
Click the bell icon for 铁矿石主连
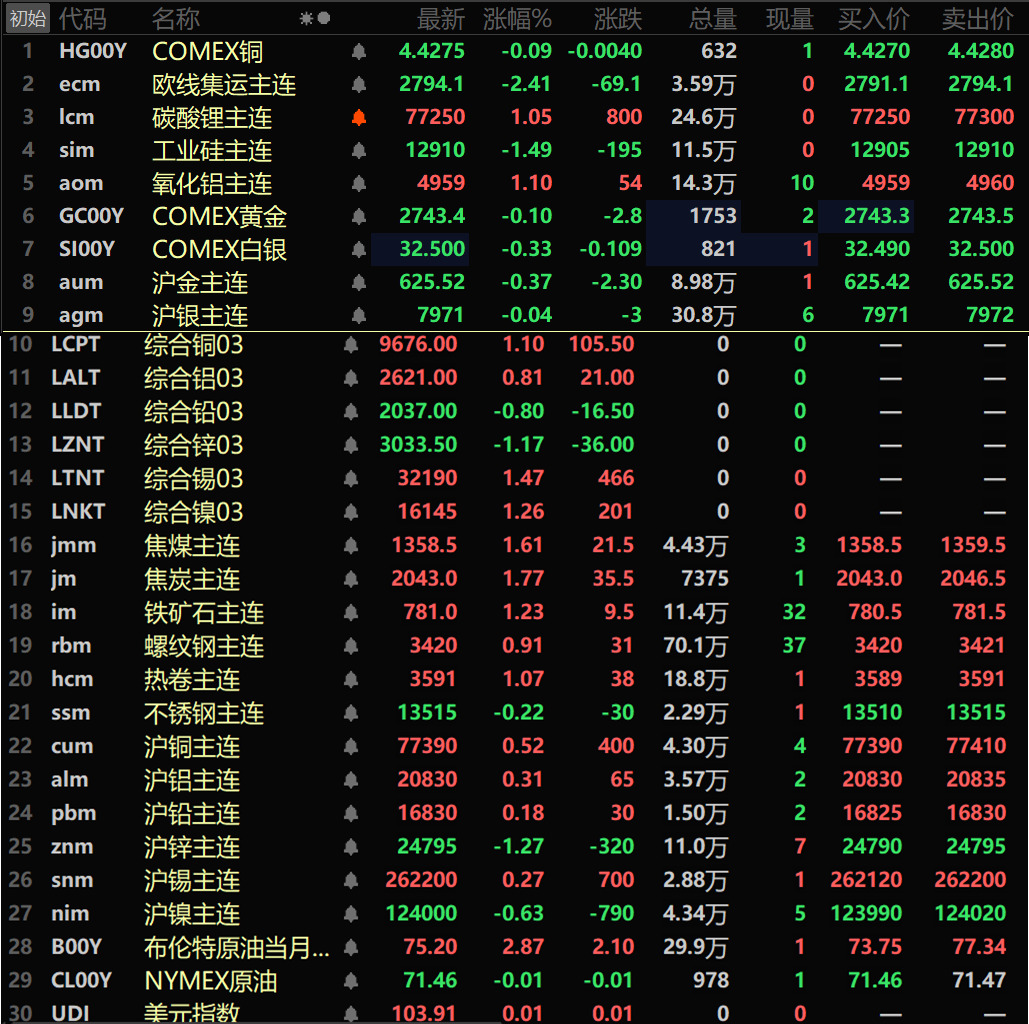pos(351,612)
